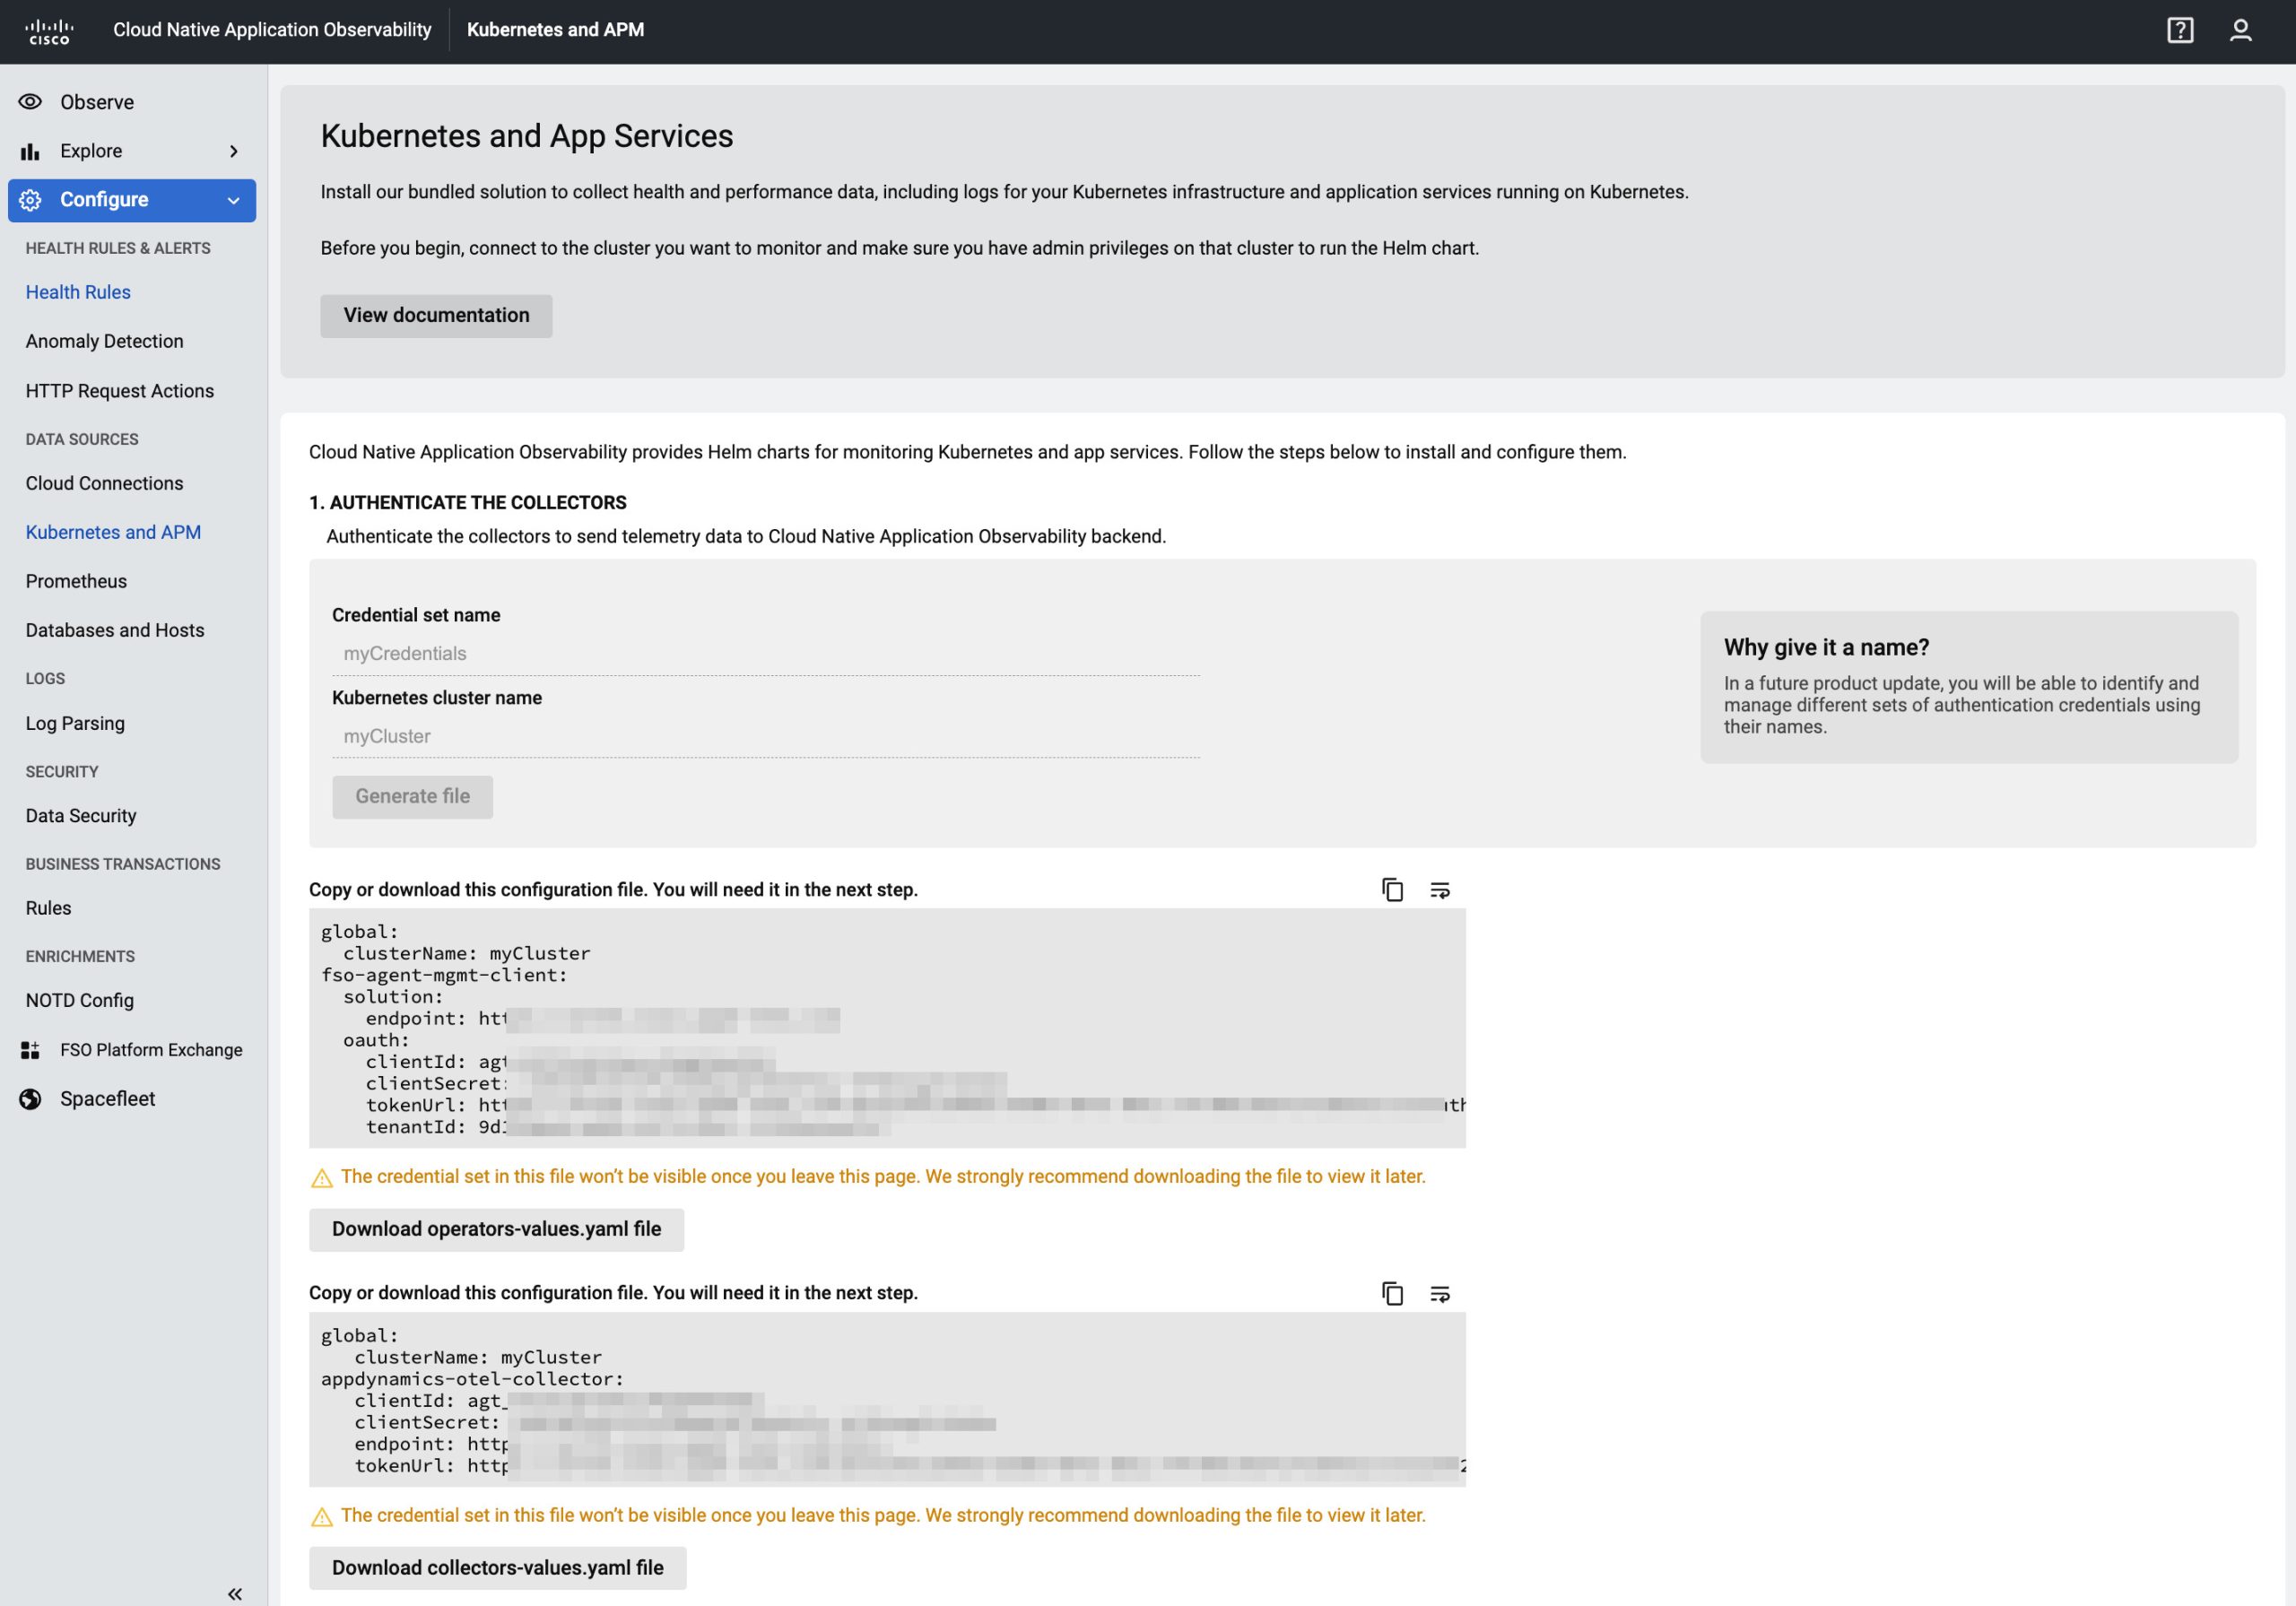The width and height of the screenshot is (2296, 1606).
Task: Click the View documentation button
Action: coord(436,315)
